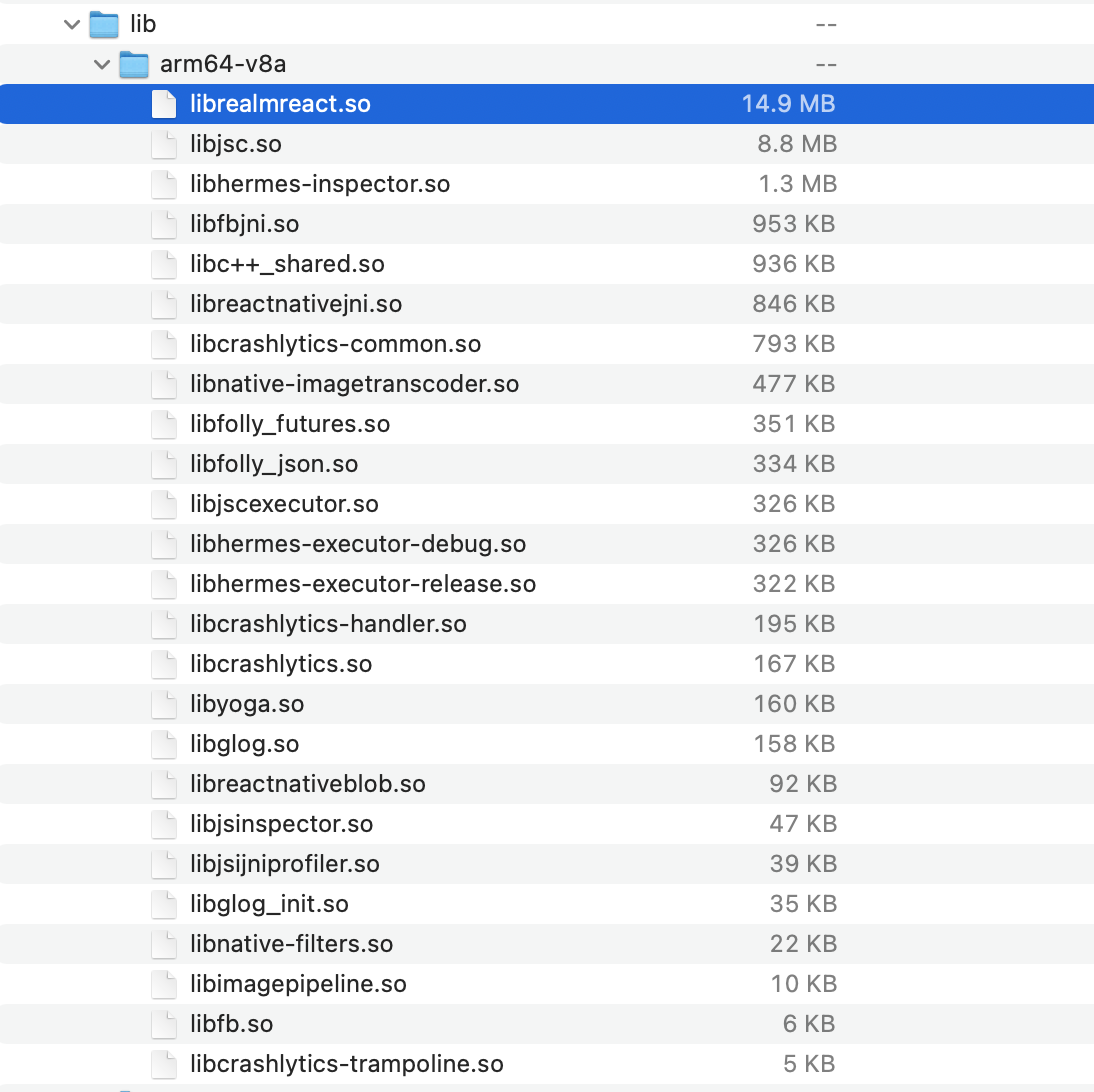Select the libfbjni.so file name
The image size is (1094, 1092).
(245, 224)
